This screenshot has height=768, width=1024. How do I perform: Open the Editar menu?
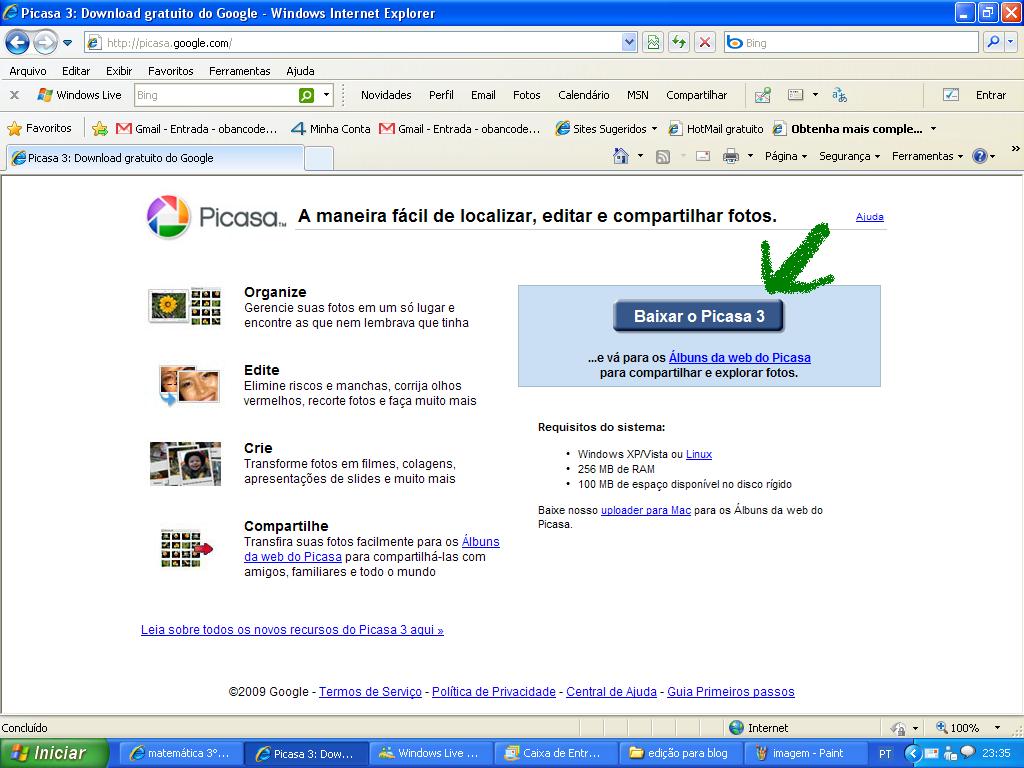[x=76, y=71]
